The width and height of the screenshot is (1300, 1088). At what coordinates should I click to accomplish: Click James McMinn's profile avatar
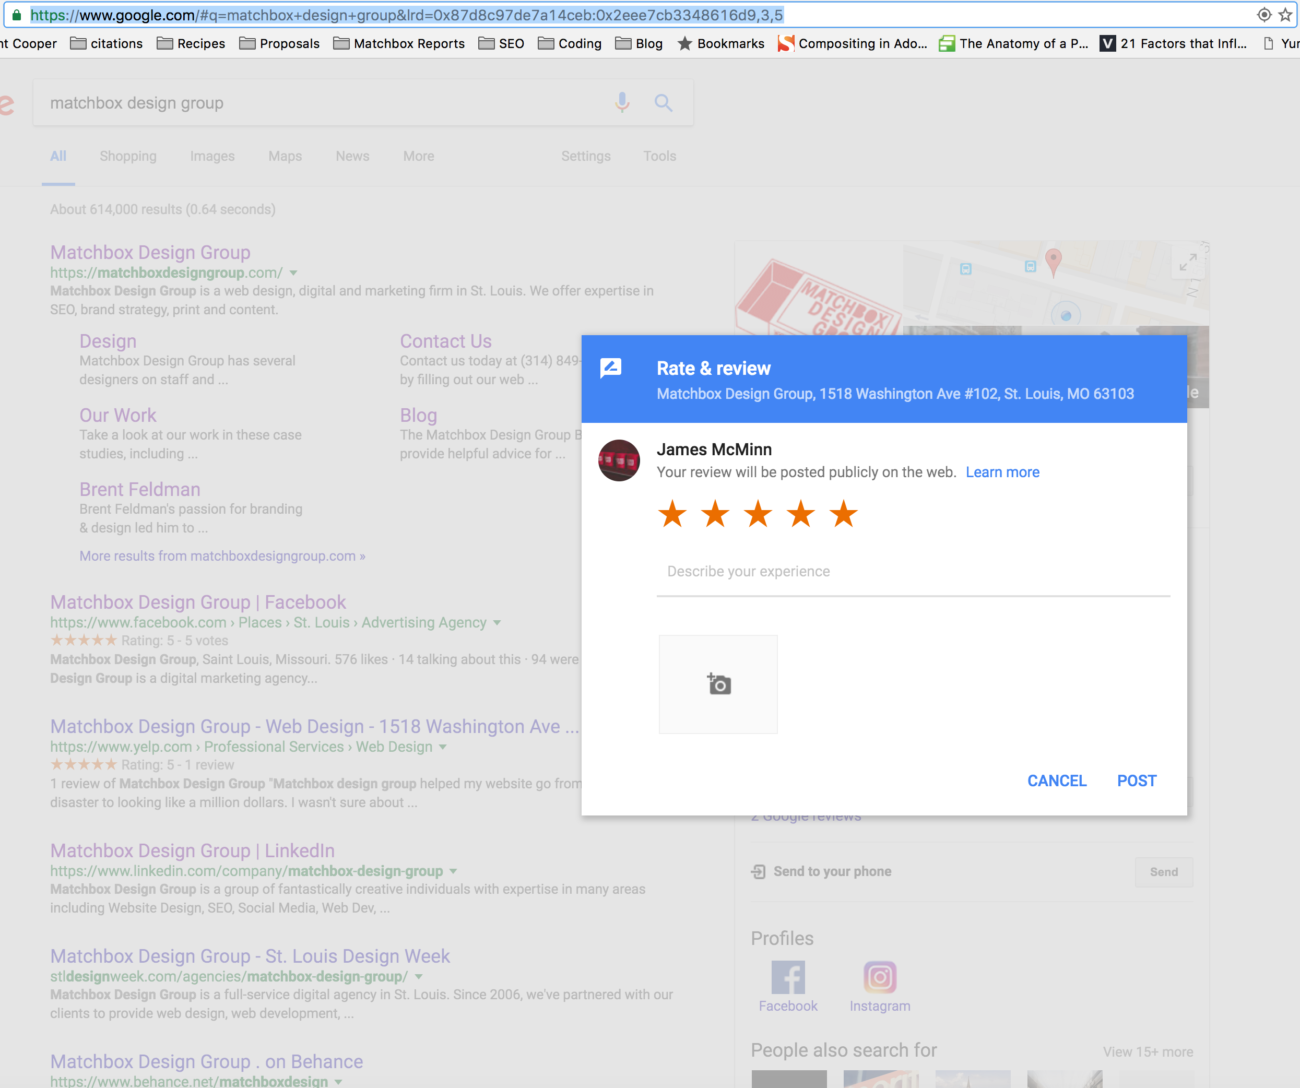[x=619, y=460]
